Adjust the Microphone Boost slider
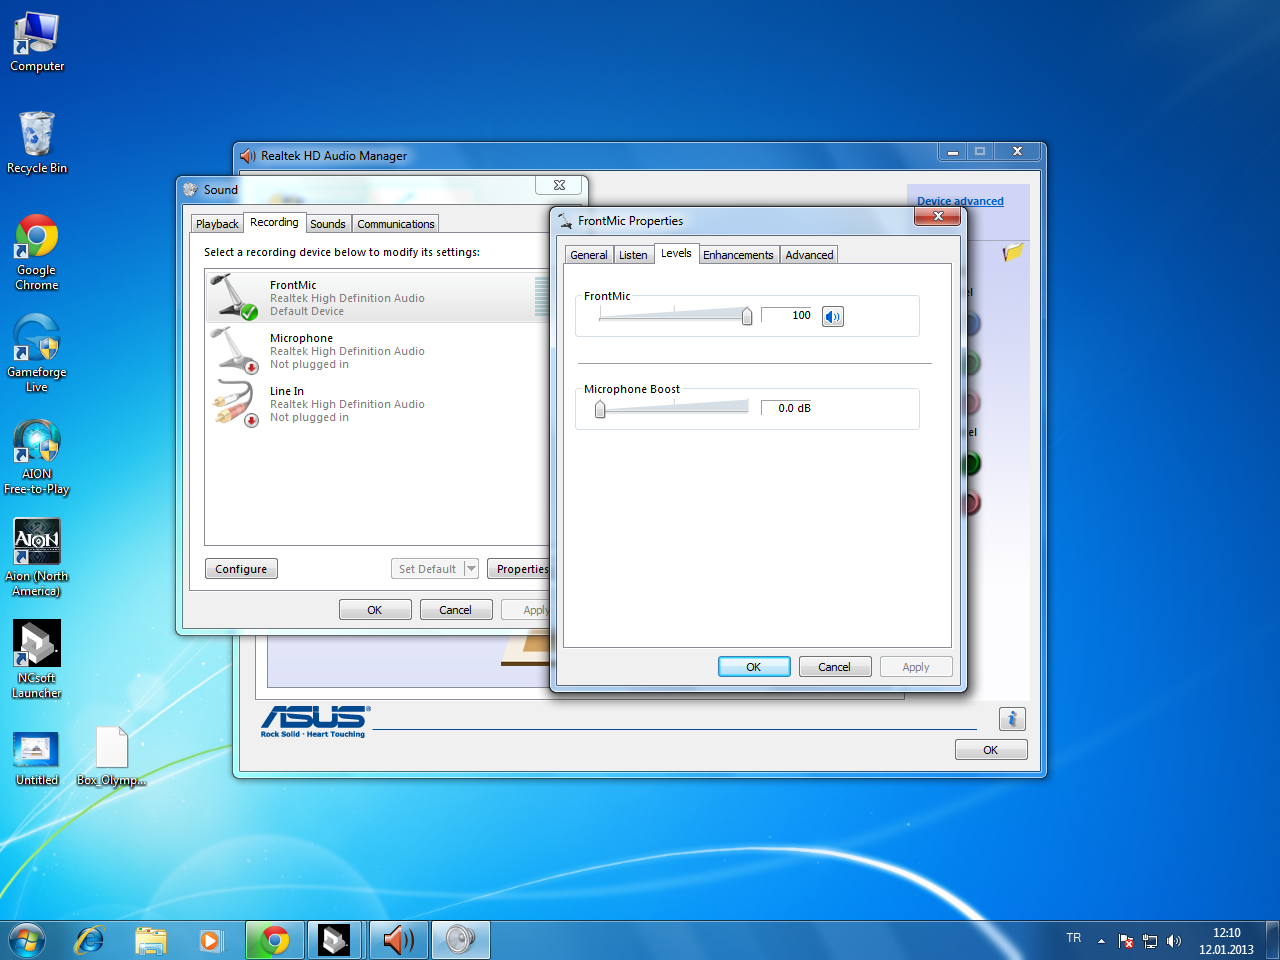 tap(600, 408)
